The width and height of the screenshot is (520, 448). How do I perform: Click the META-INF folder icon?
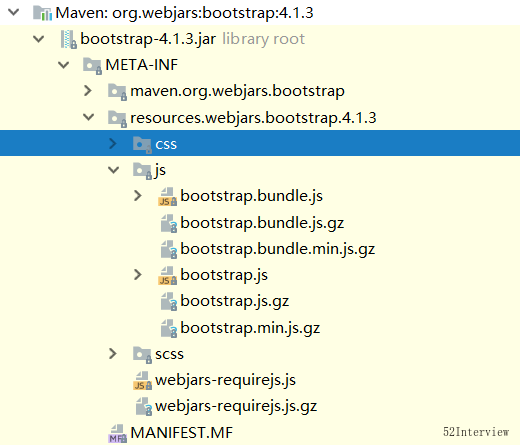92,66
